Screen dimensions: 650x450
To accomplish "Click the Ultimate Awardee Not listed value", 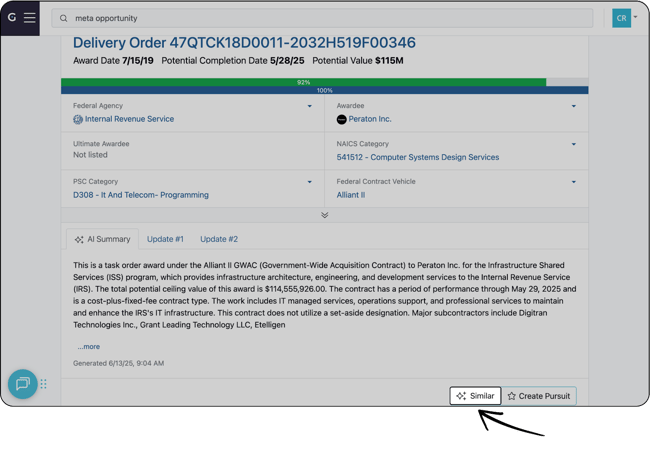I will 90,155.
